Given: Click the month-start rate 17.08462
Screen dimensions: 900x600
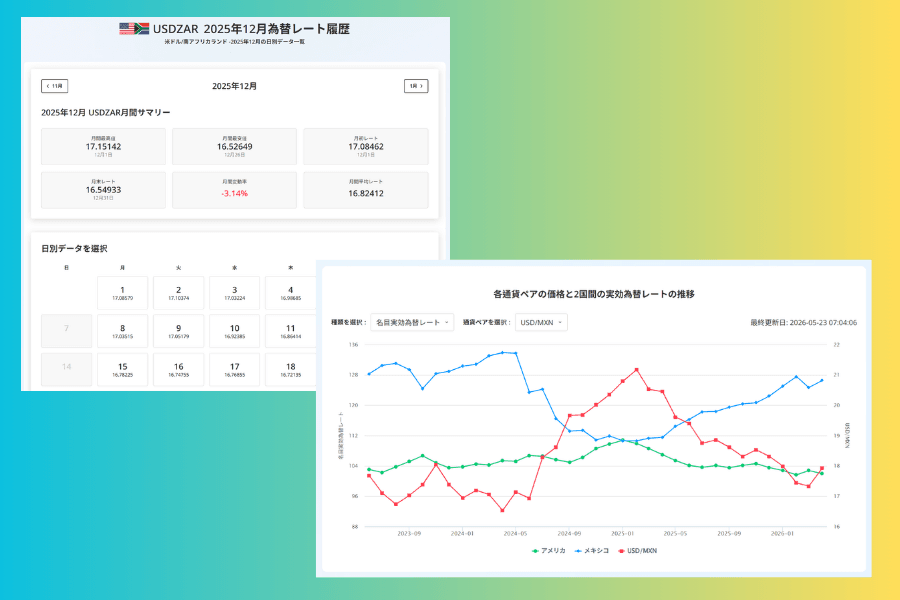Looking at the screenshot, I should 366,146.
